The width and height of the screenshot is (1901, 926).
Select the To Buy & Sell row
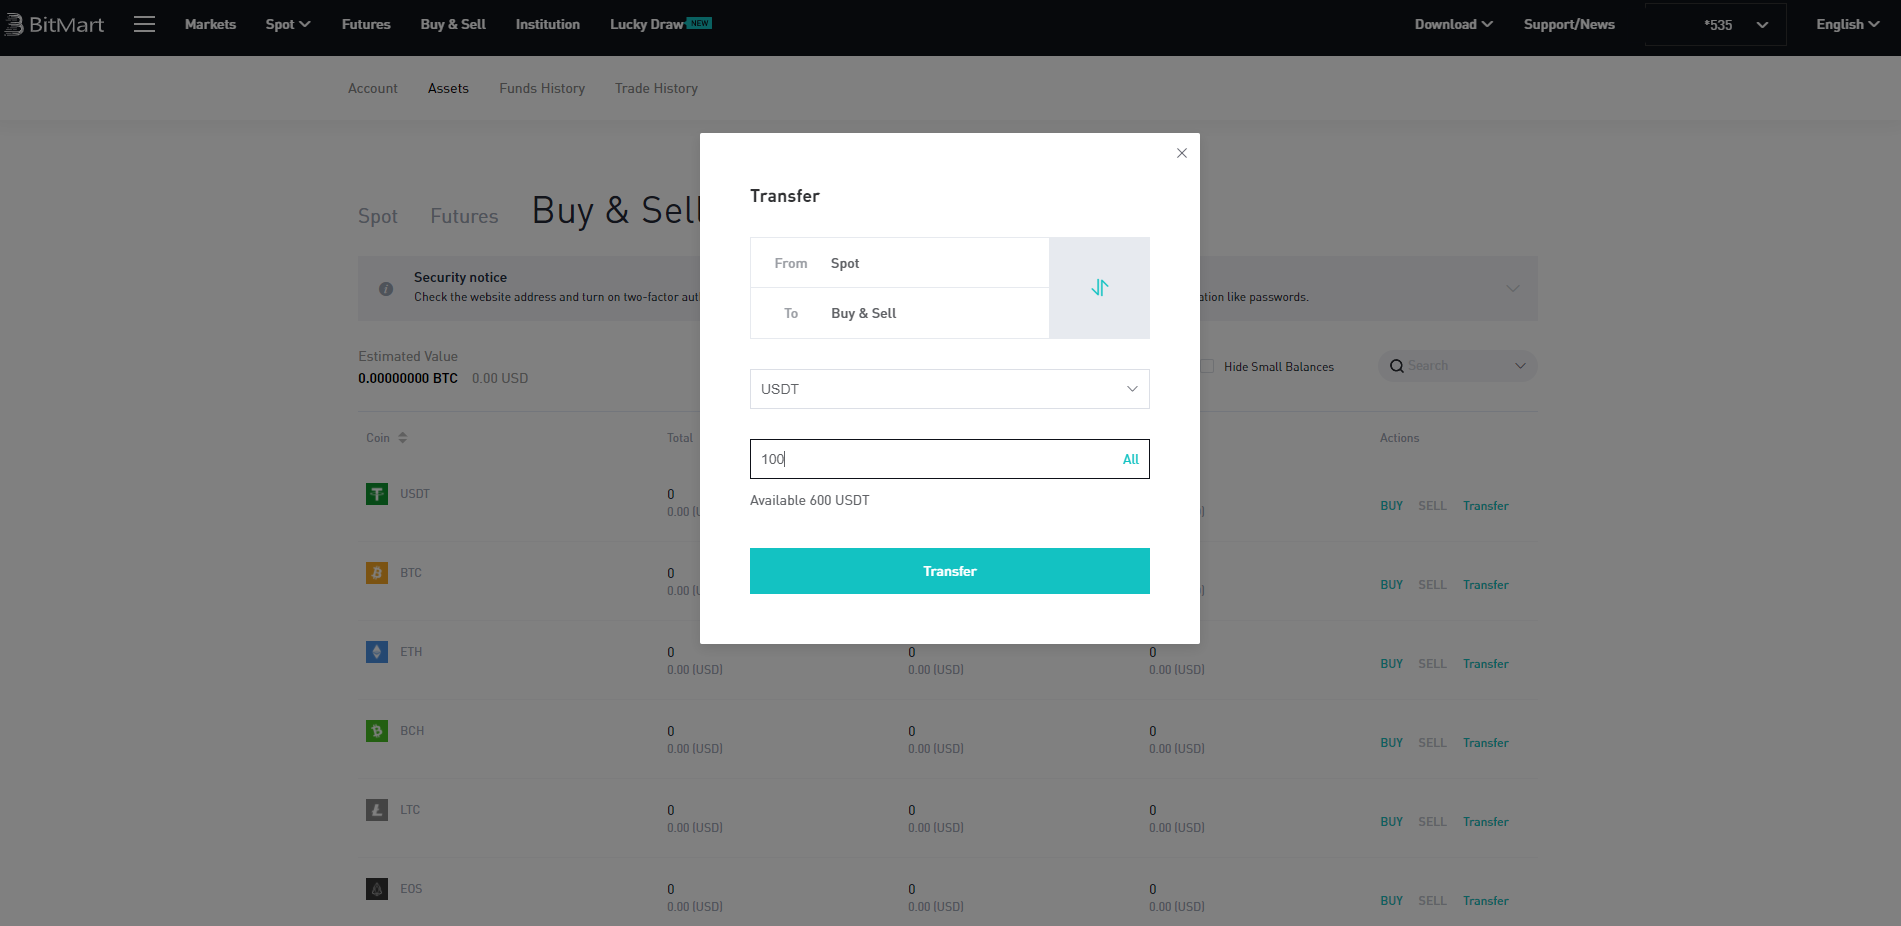899,313
